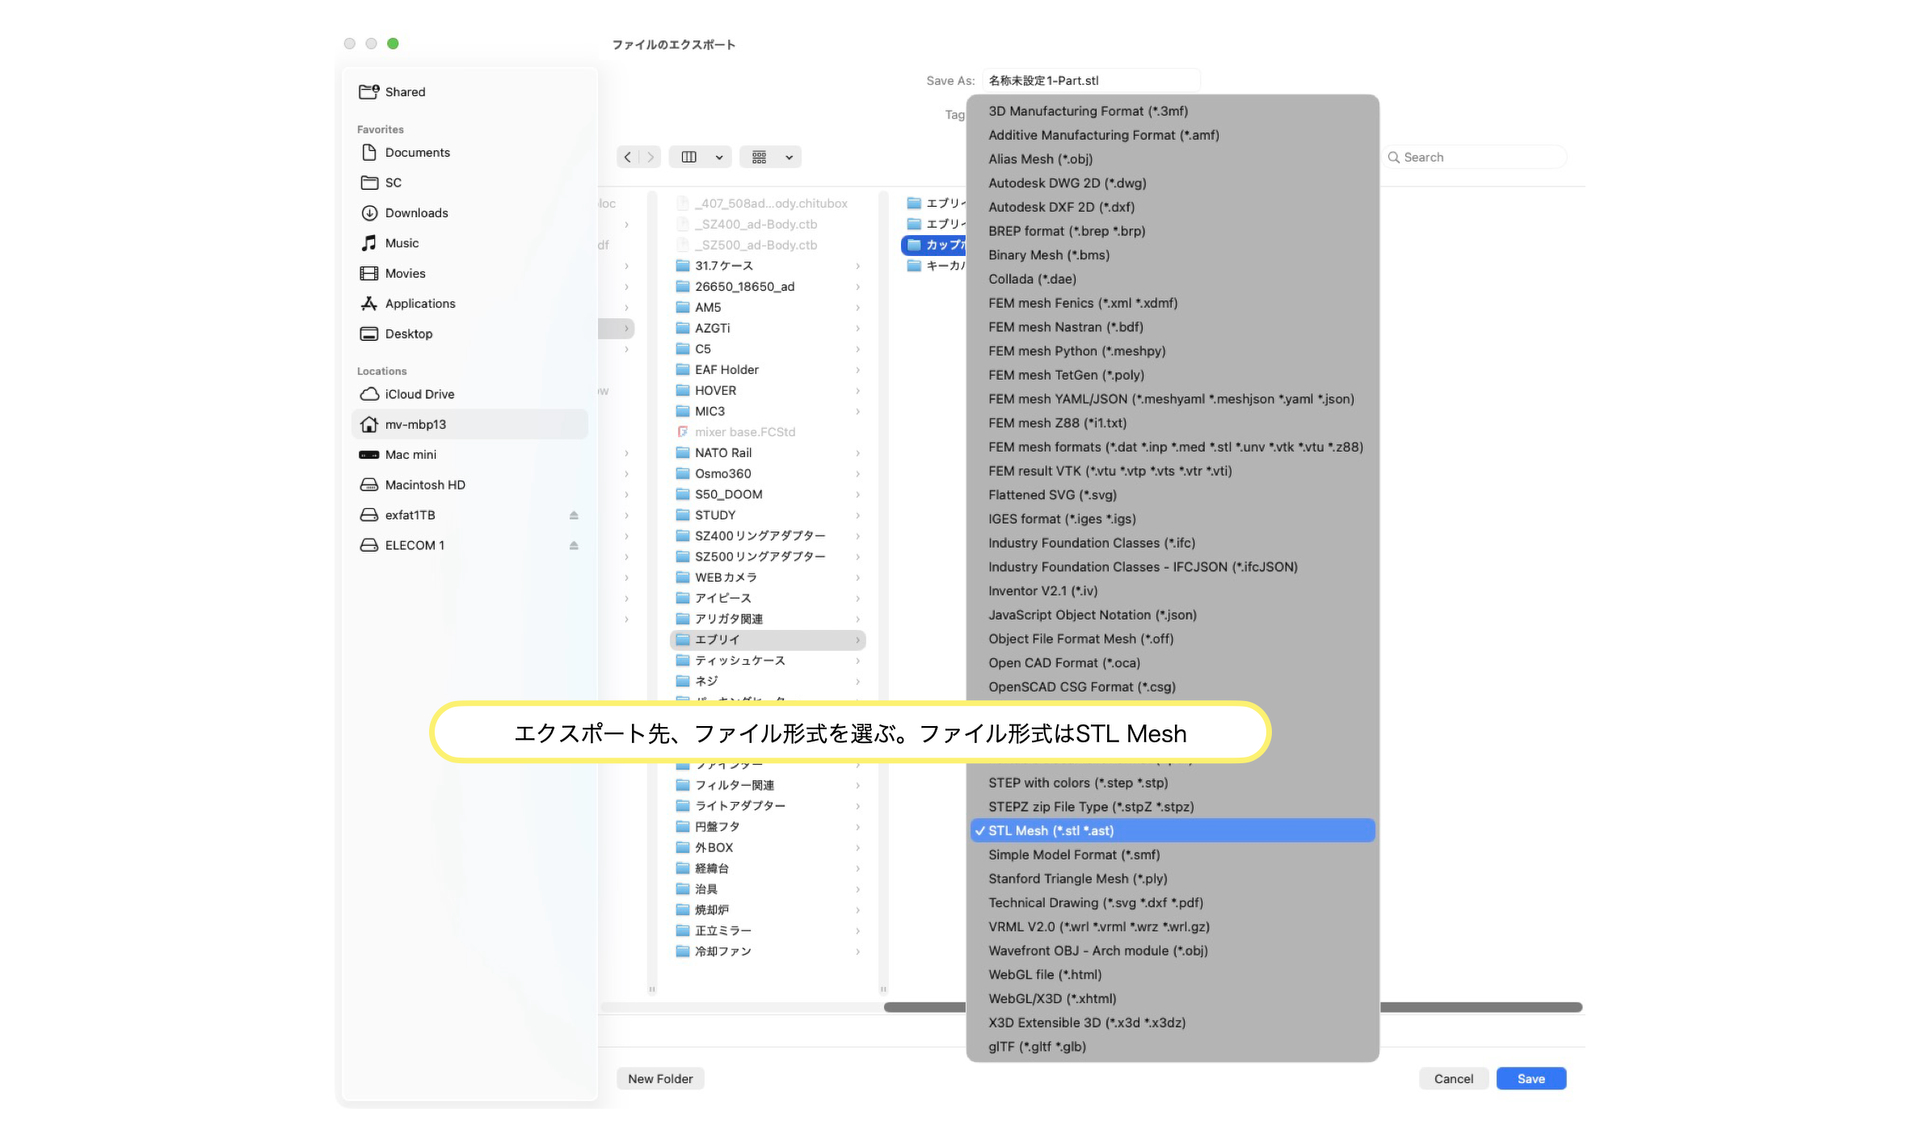Switch to column view layout
Image resolution: width=1920 pixels, height=1138 pixels.
(689, 157)
